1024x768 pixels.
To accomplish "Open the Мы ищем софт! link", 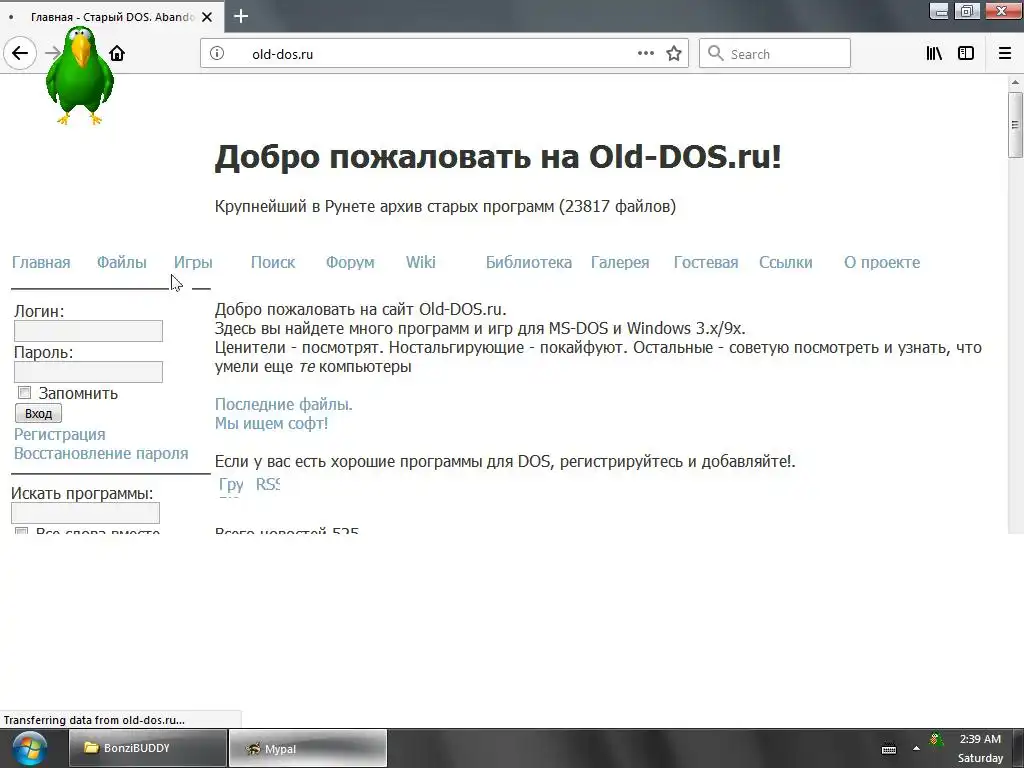I will pos(271,423).
